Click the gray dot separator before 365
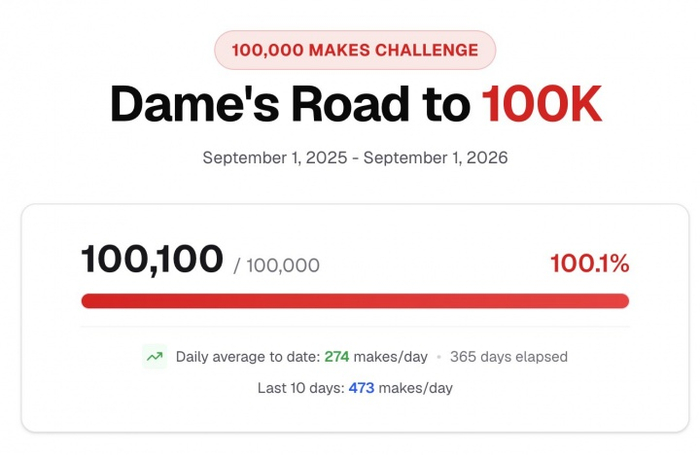The width and height of the screenshot is (700, 455). (x=439, y=357)
